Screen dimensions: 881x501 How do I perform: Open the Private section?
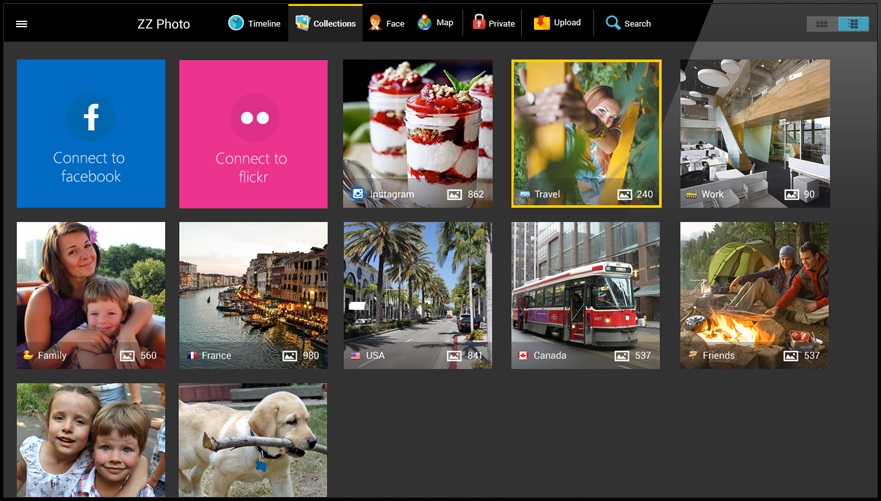[493, 23]
